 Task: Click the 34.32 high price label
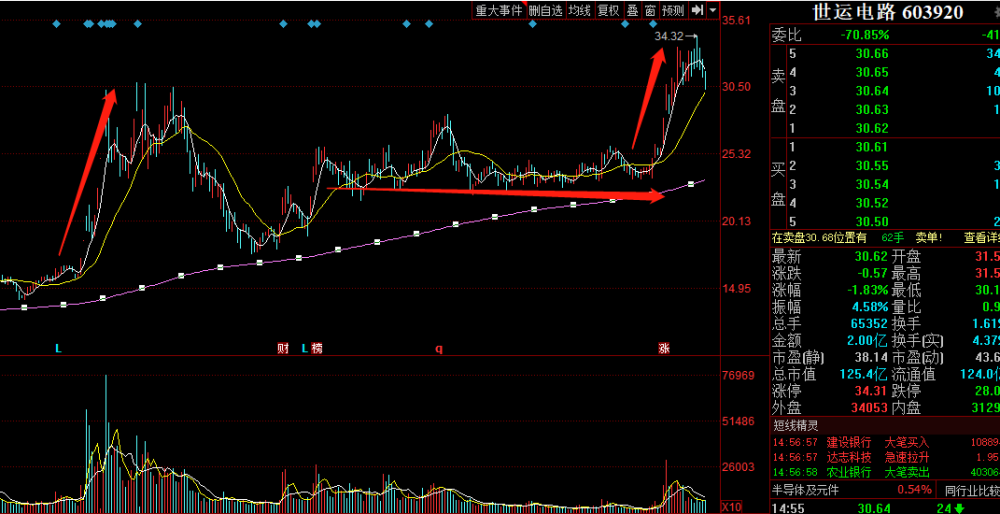coord(668,36)
